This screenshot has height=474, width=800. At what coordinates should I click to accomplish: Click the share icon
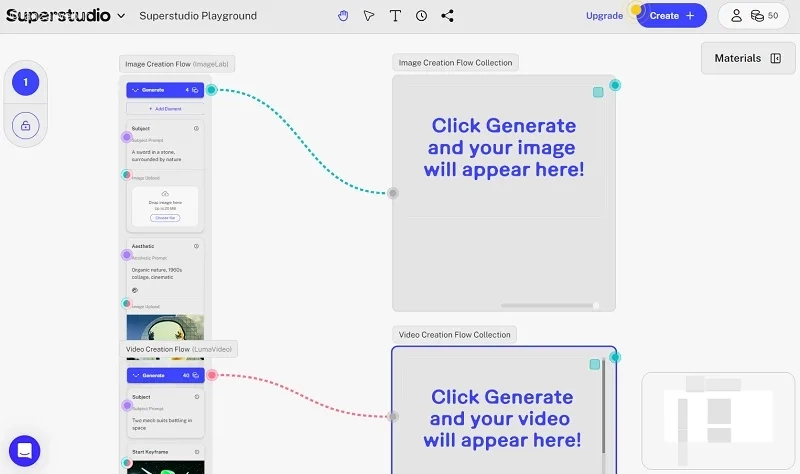[447, 16]
